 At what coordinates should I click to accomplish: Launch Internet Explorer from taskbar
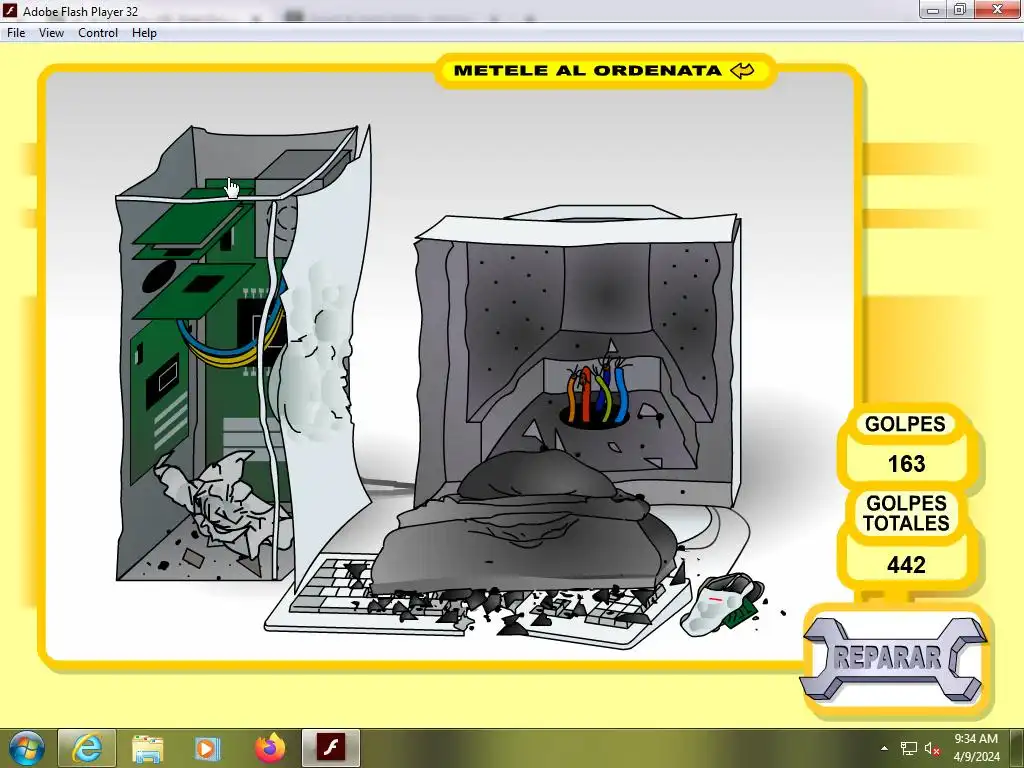point(87,748)
